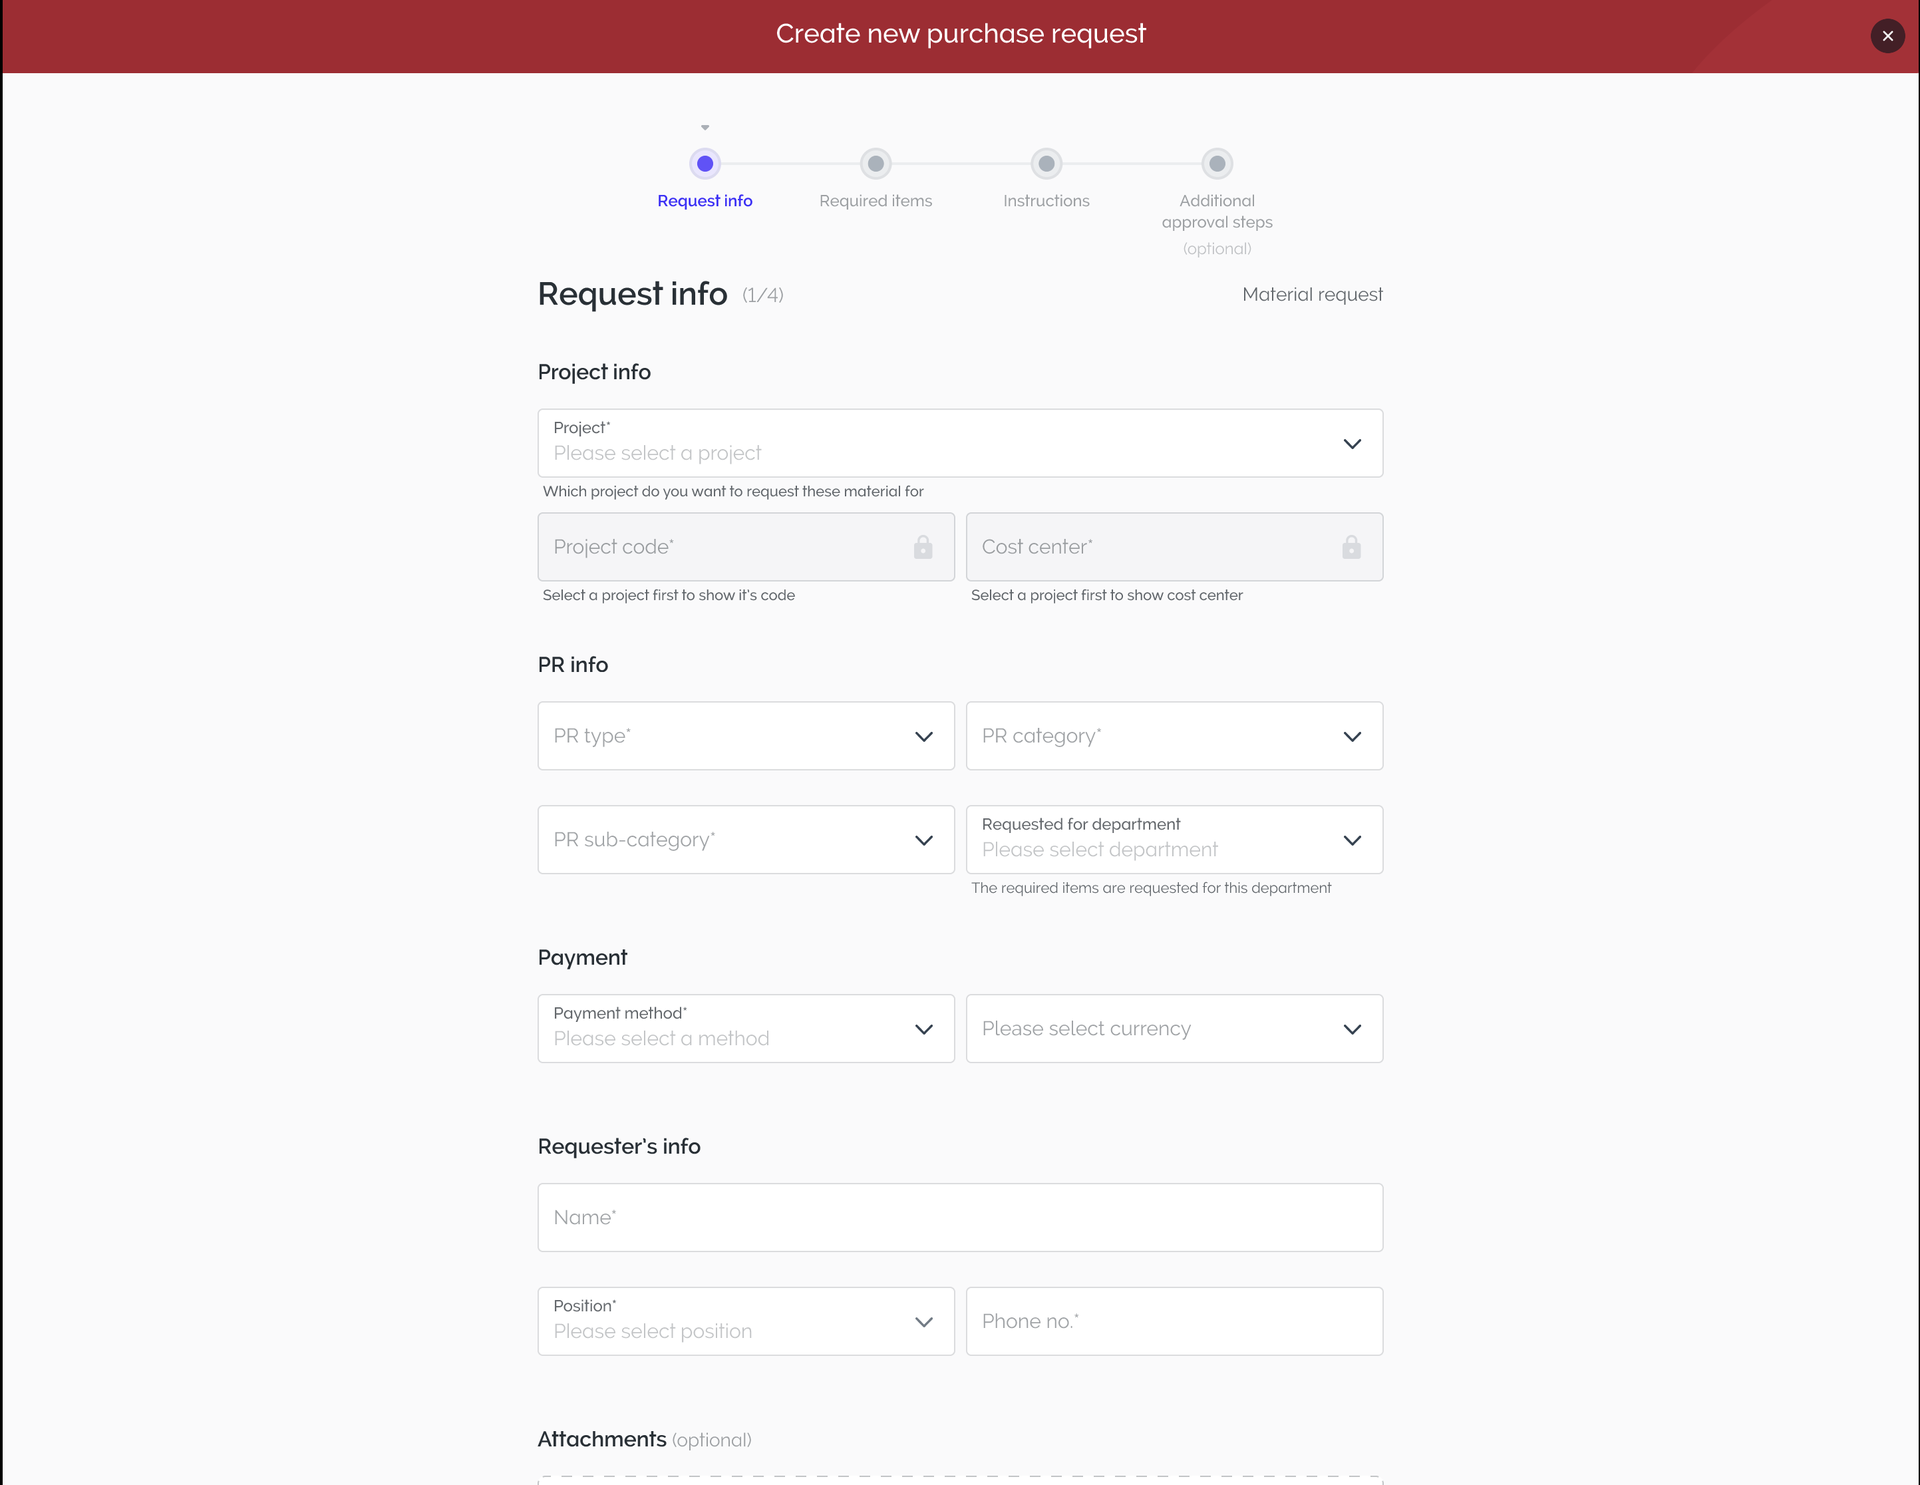The width and height of the screenshot is (1920, 1485).
Task: Select a Payment method from dropdown
Action: tap(745, 1029)
